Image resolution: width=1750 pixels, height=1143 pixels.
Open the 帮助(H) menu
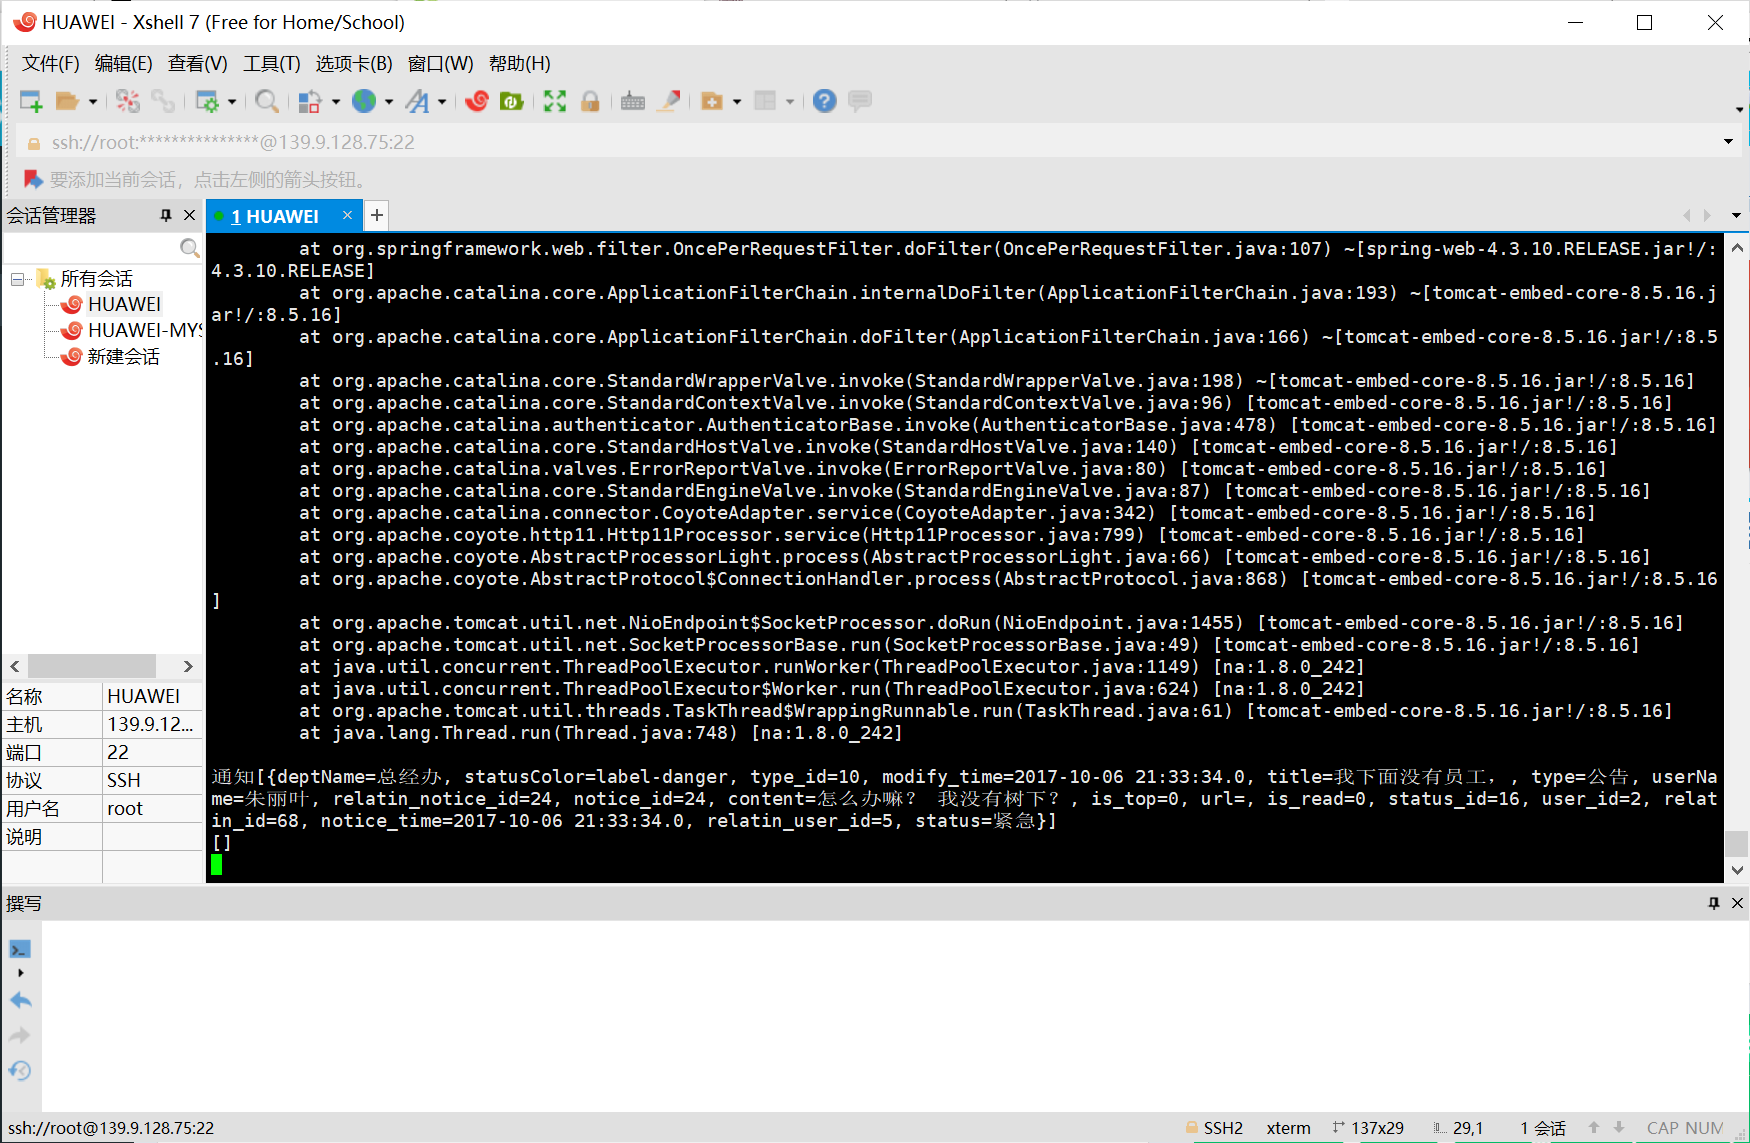click(x=520, y=63)
